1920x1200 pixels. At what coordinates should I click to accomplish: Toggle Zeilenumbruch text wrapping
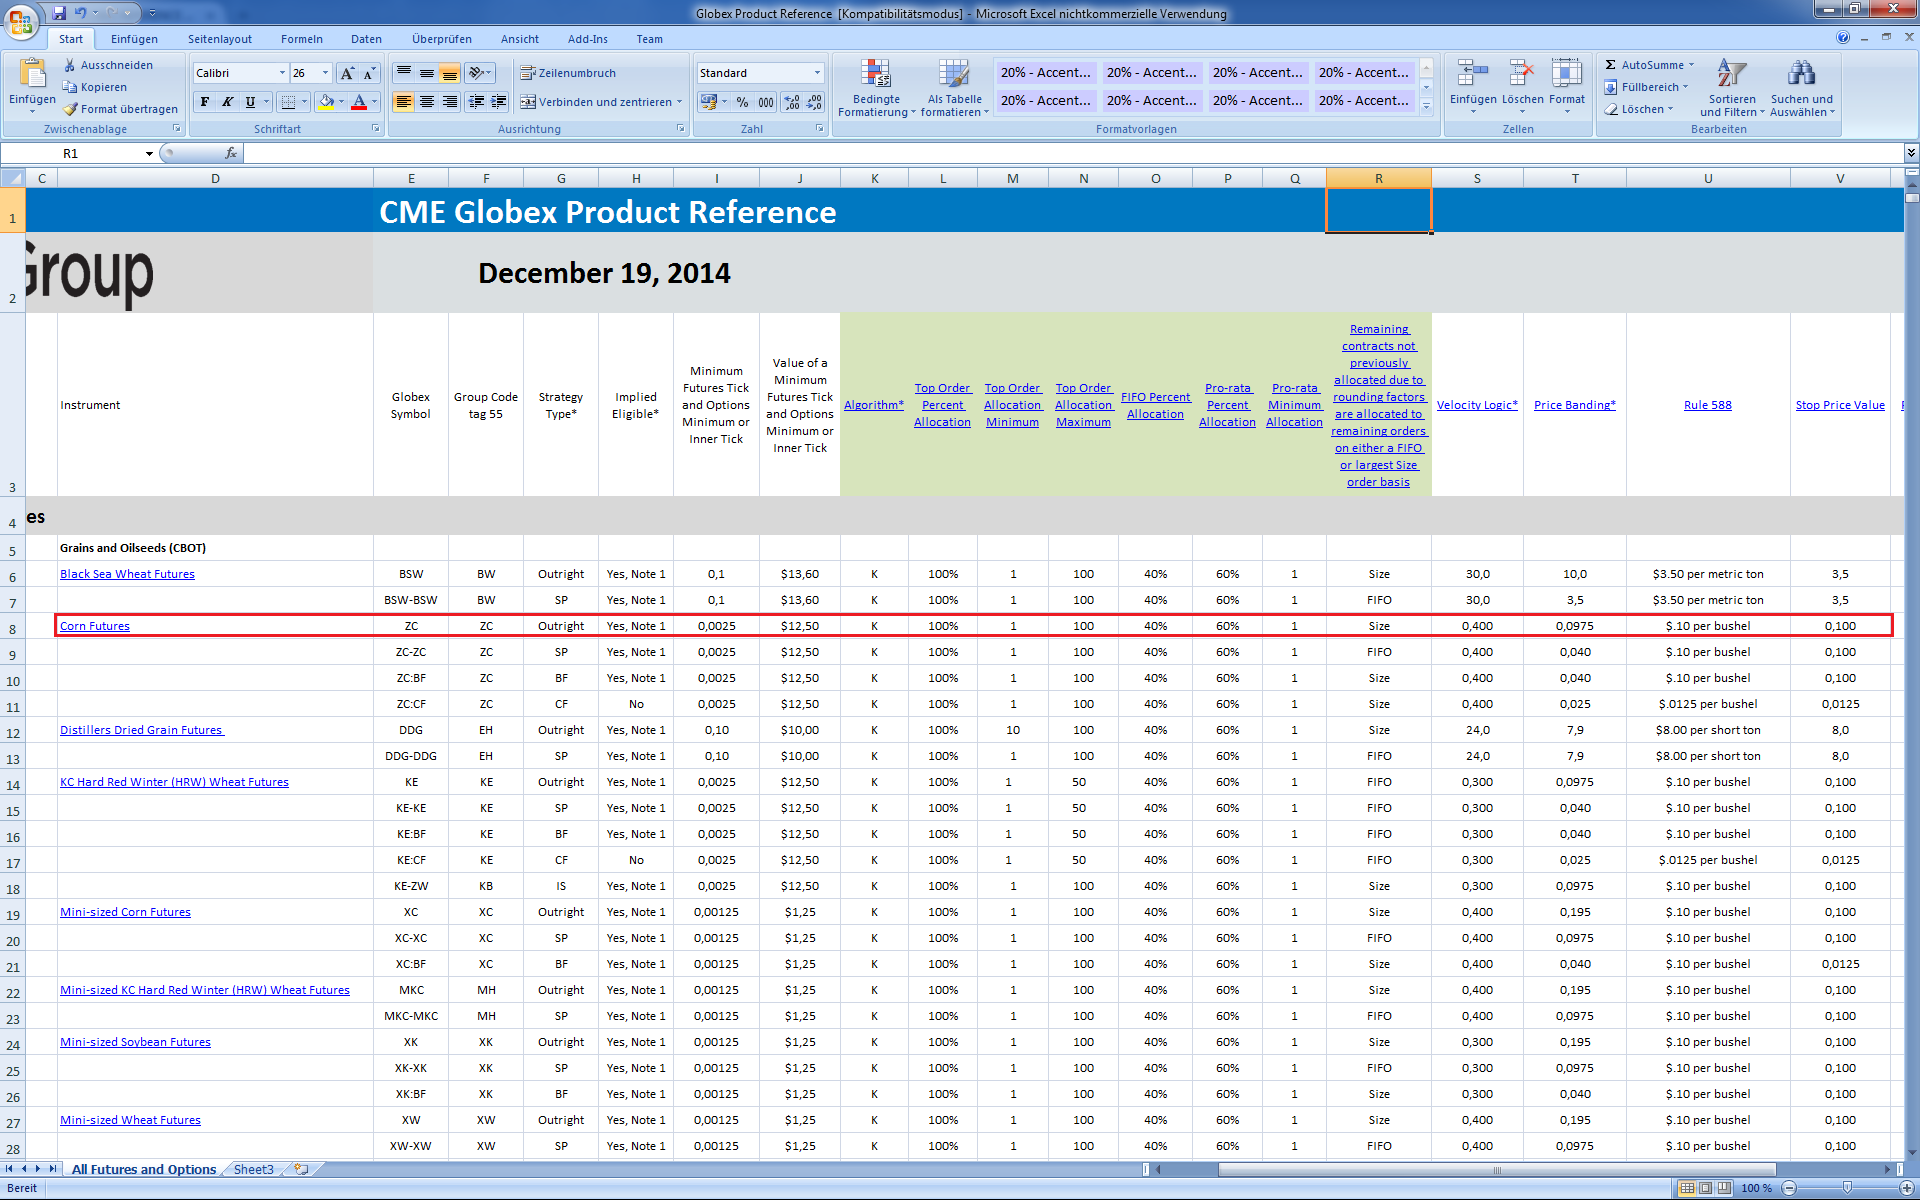click(568, 73)
